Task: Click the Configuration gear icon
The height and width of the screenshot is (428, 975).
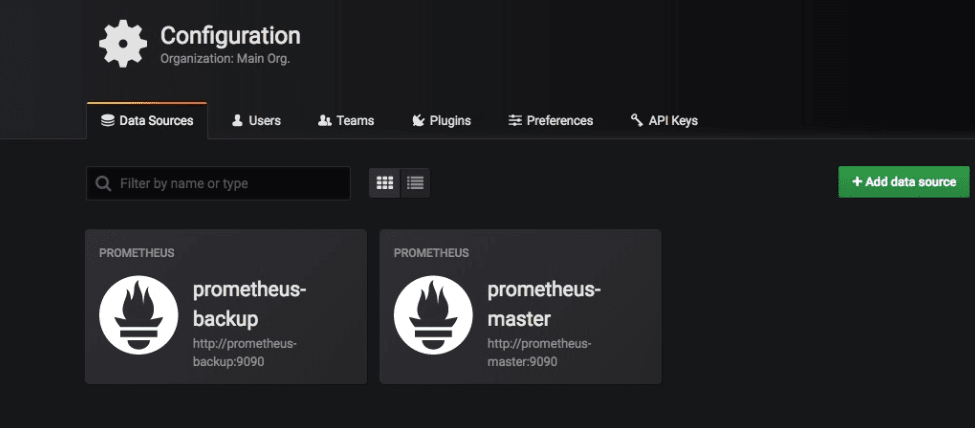Action: click(x=123, y=43)
